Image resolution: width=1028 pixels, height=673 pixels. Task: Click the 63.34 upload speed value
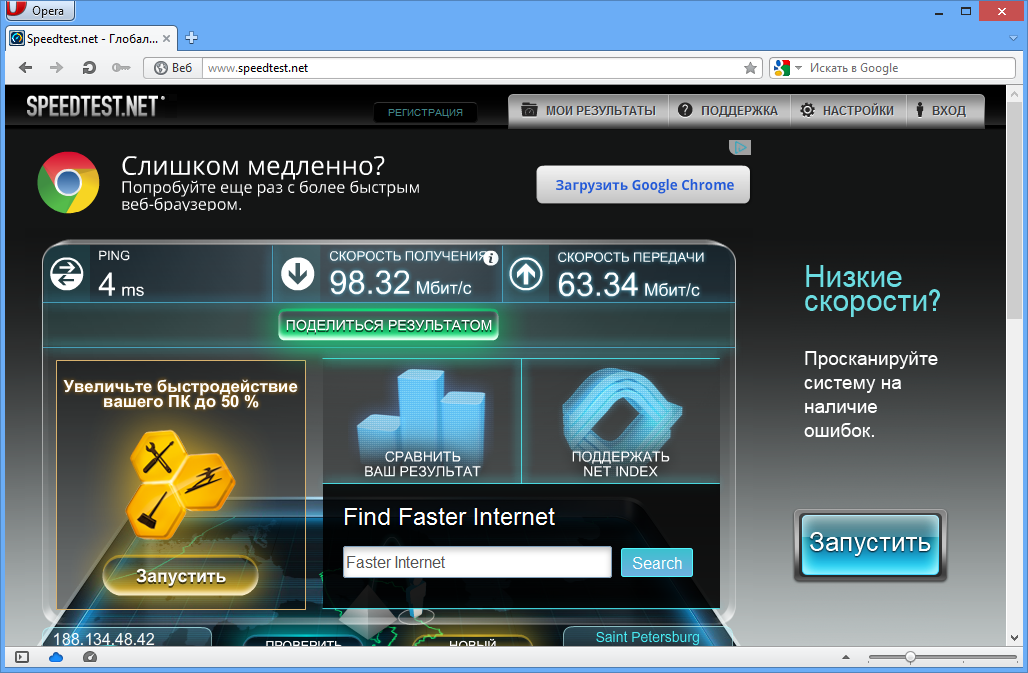pos(597,284)
